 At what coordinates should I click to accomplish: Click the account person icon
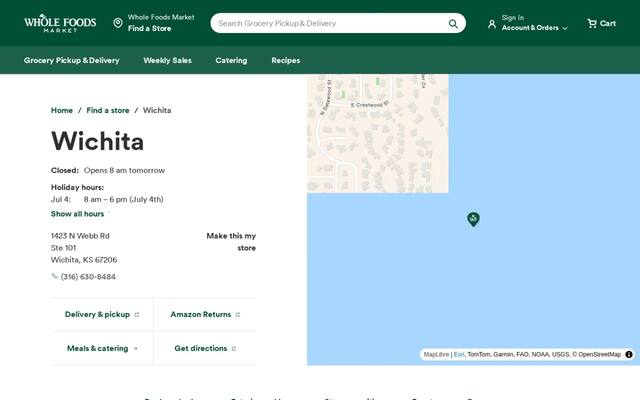[x=492, y=24]
